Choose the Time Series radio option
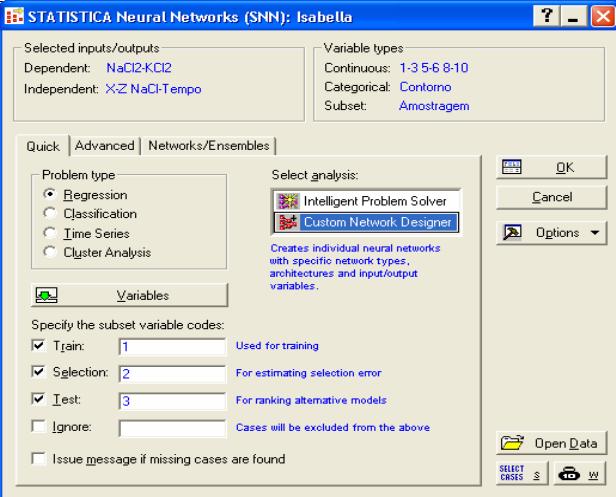Screen dimensions: 616x497 click(x=50, y=233)
